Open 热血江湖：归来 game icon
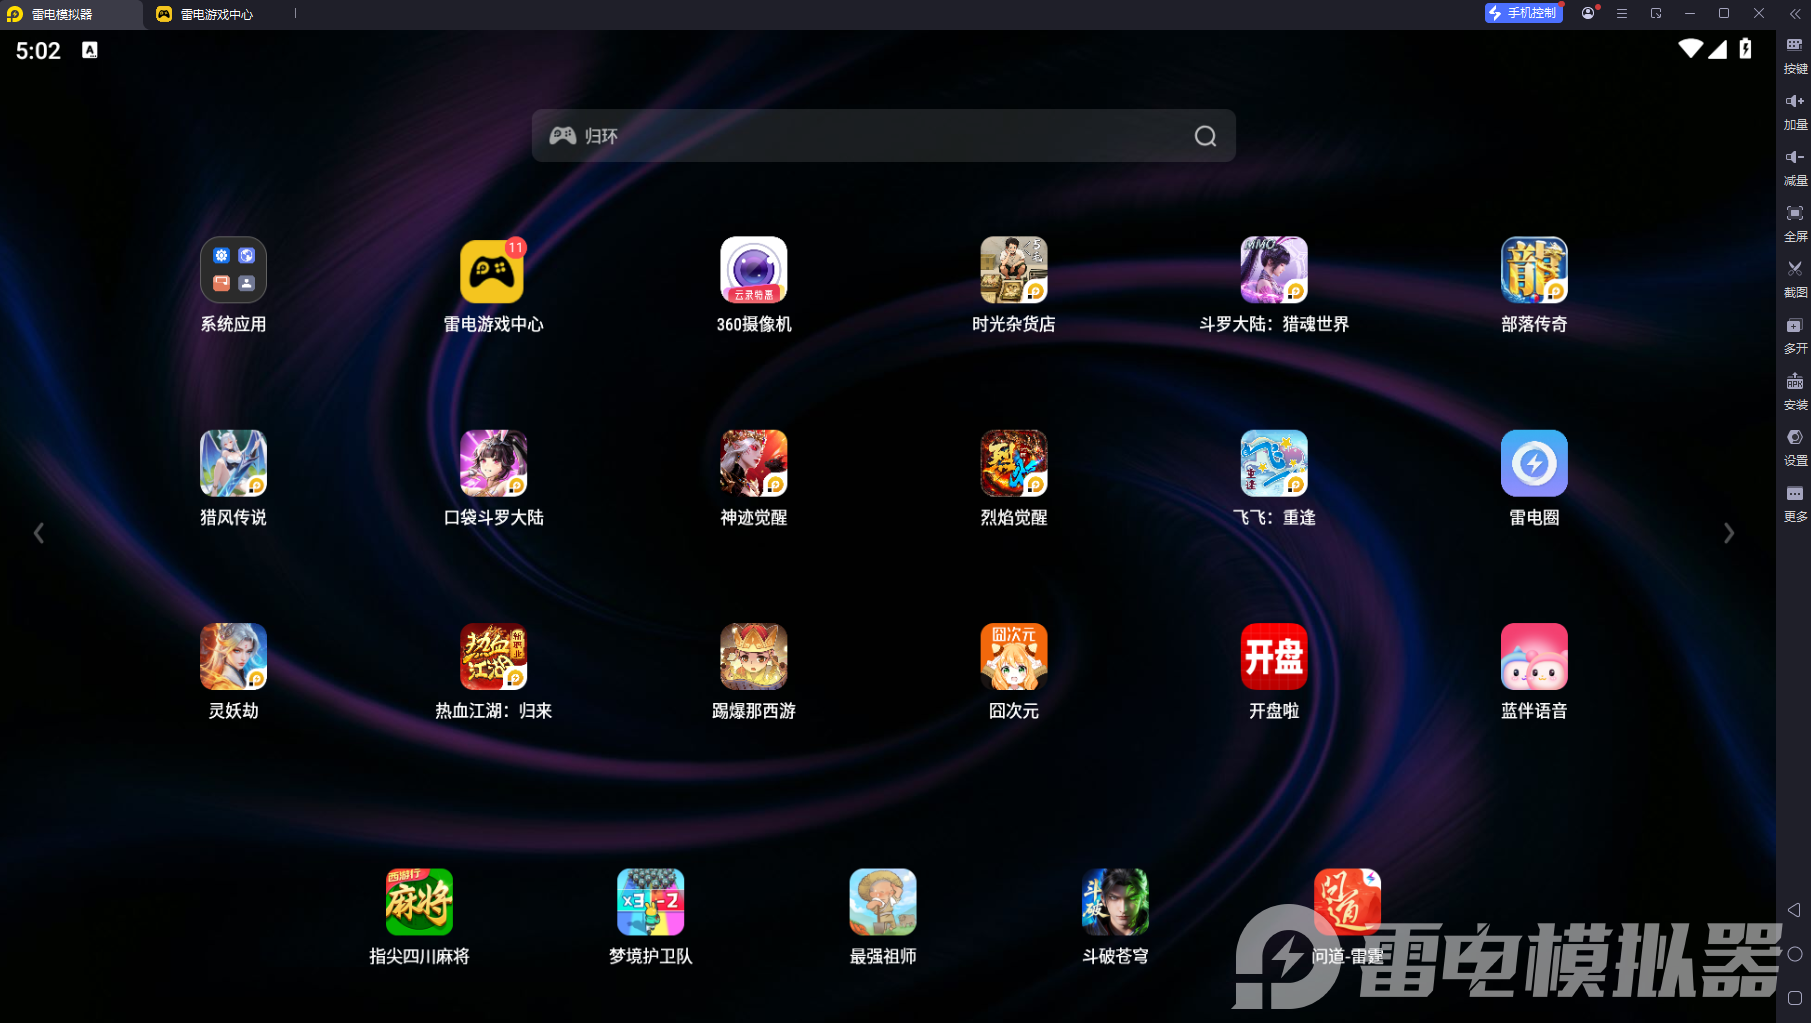Screen dimensions: 1811x1023 493,656
